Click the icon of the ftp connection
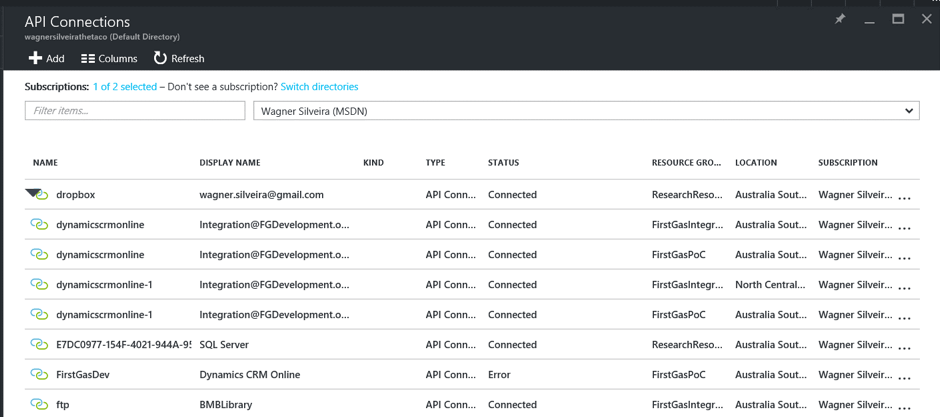The height and width of the screenshot is (417, 940). tap(39, 404)
